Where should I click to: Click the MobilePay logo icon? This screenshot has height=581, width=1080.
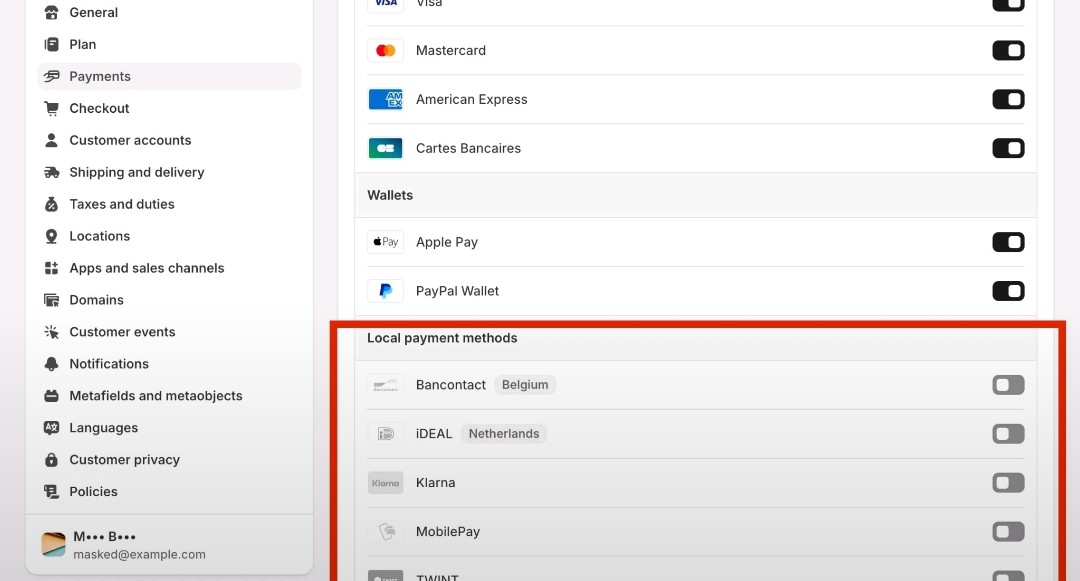tap(386, 531)
